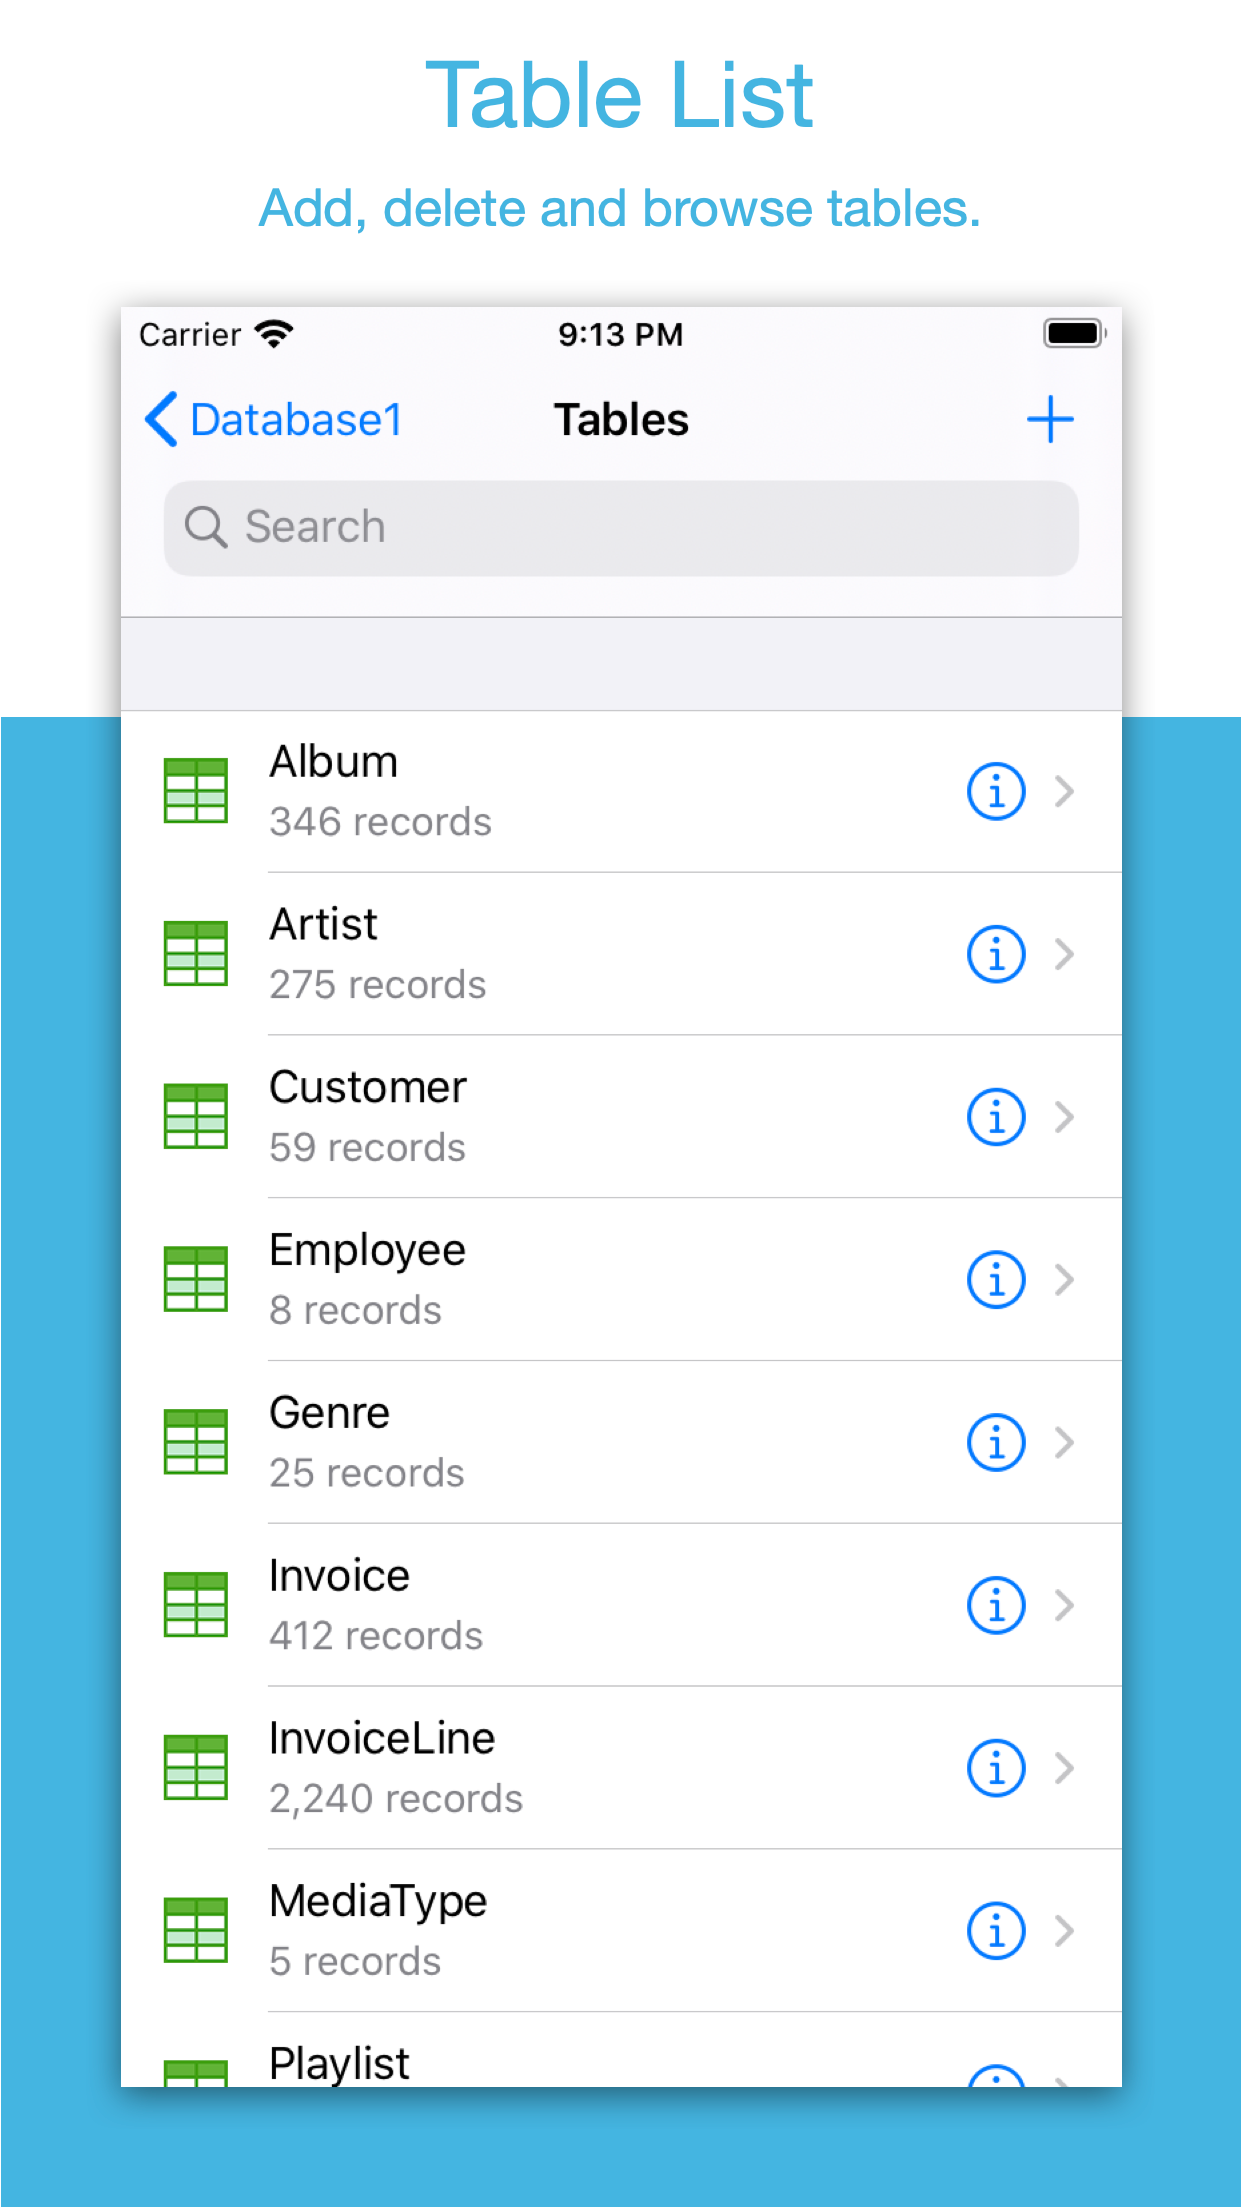Tap the Search input field
1242x2208 pixels.
pyautogui.click(x=621, y=527)
